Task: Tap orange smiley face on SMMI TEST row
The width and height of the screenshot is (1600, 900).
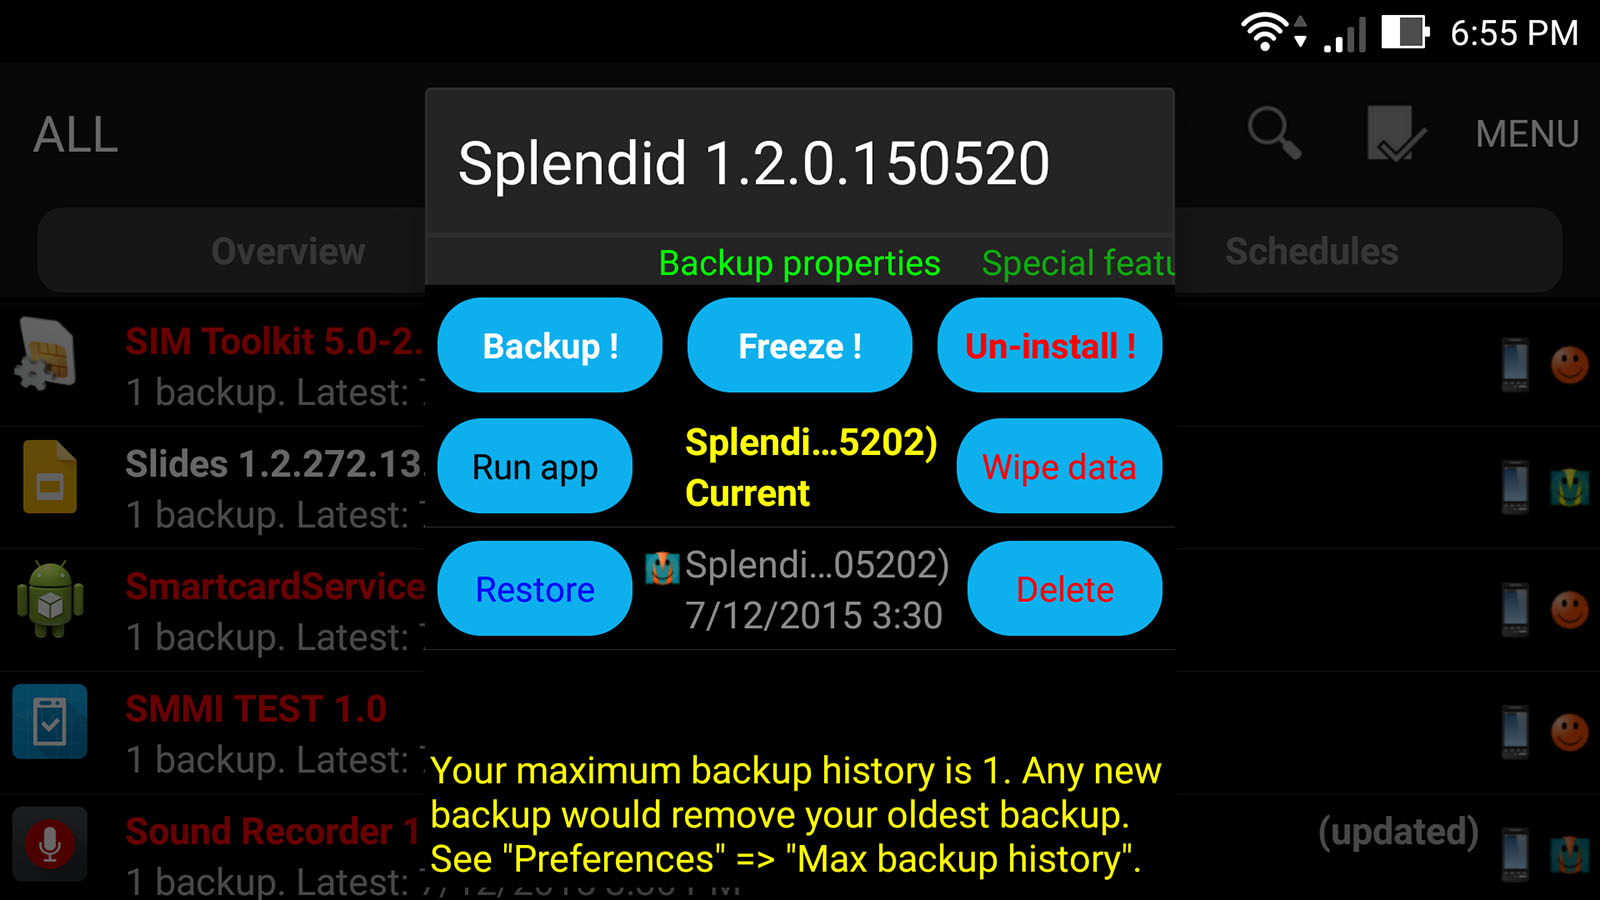Action: (1569, 732)
